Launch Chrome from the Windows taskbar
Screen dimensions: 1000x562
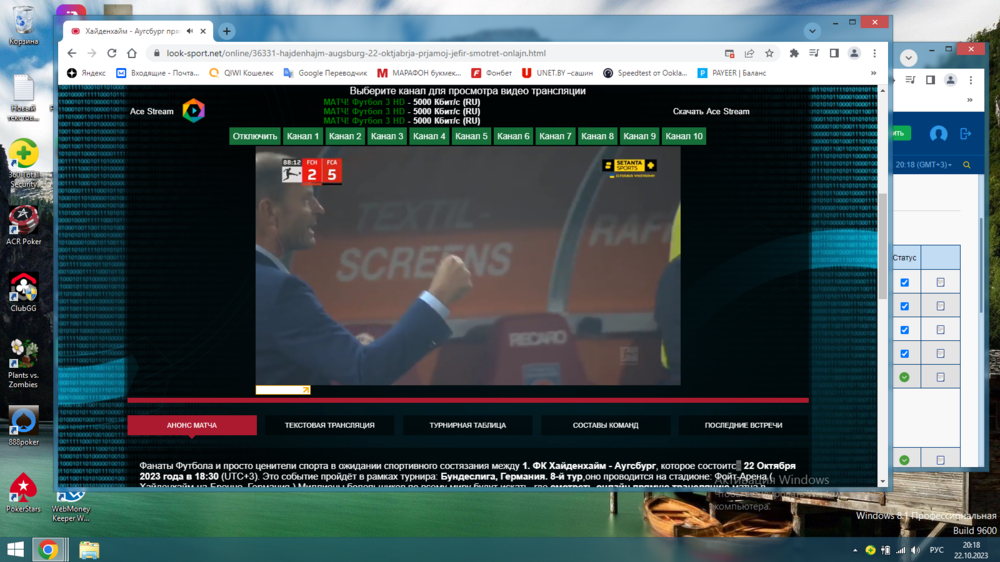[x=48, y=549]
